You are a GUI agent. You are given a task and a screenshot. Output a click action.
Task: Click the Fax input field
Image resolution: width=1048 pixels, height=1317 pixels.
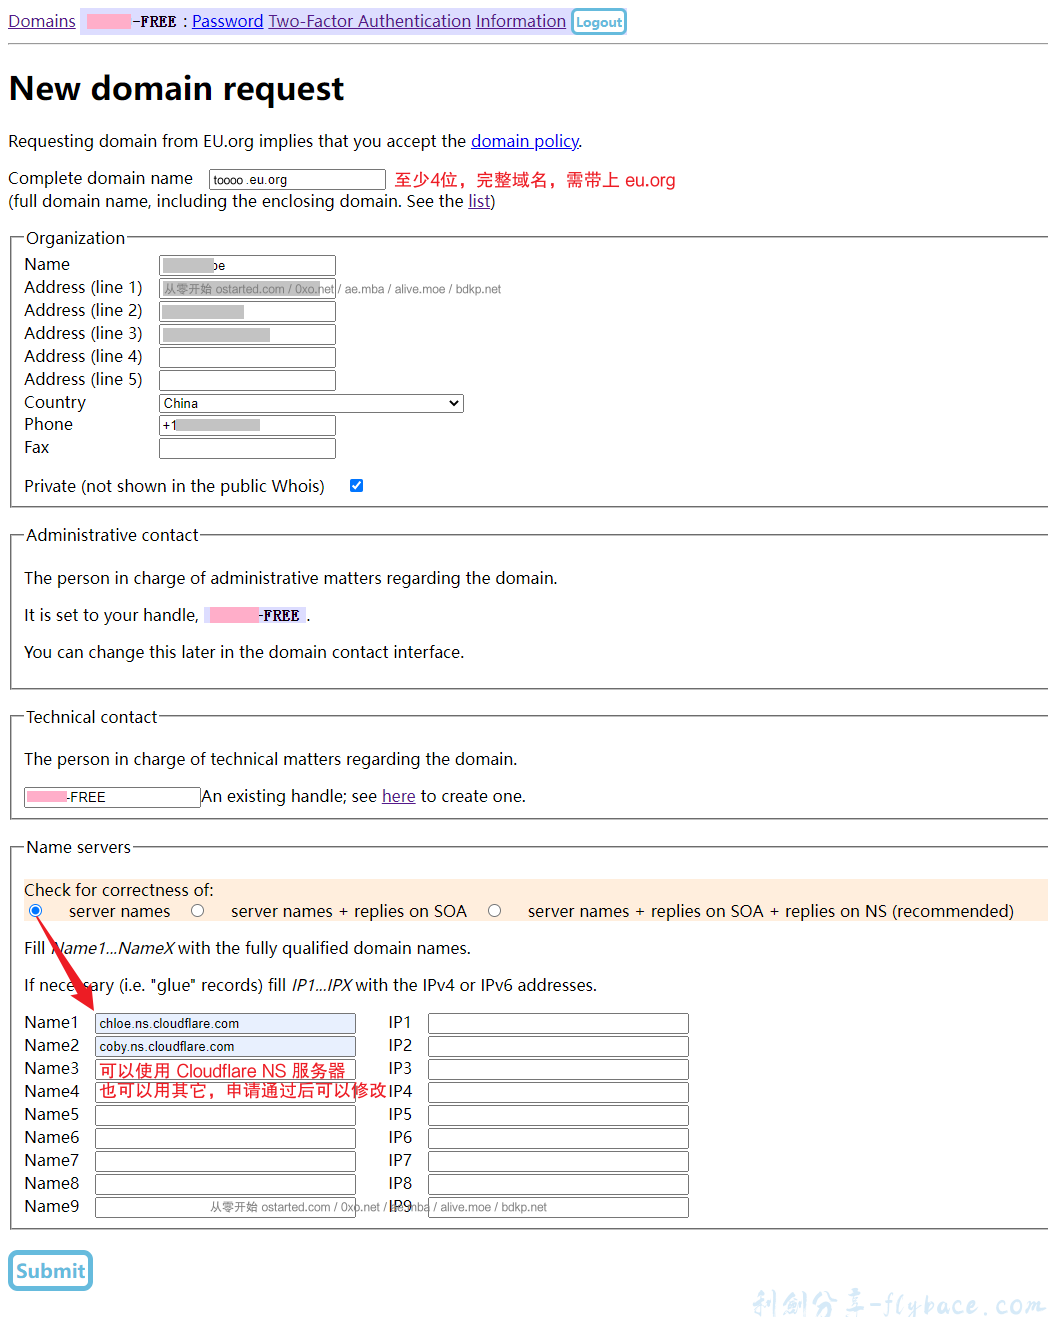[x=246, y=447]
